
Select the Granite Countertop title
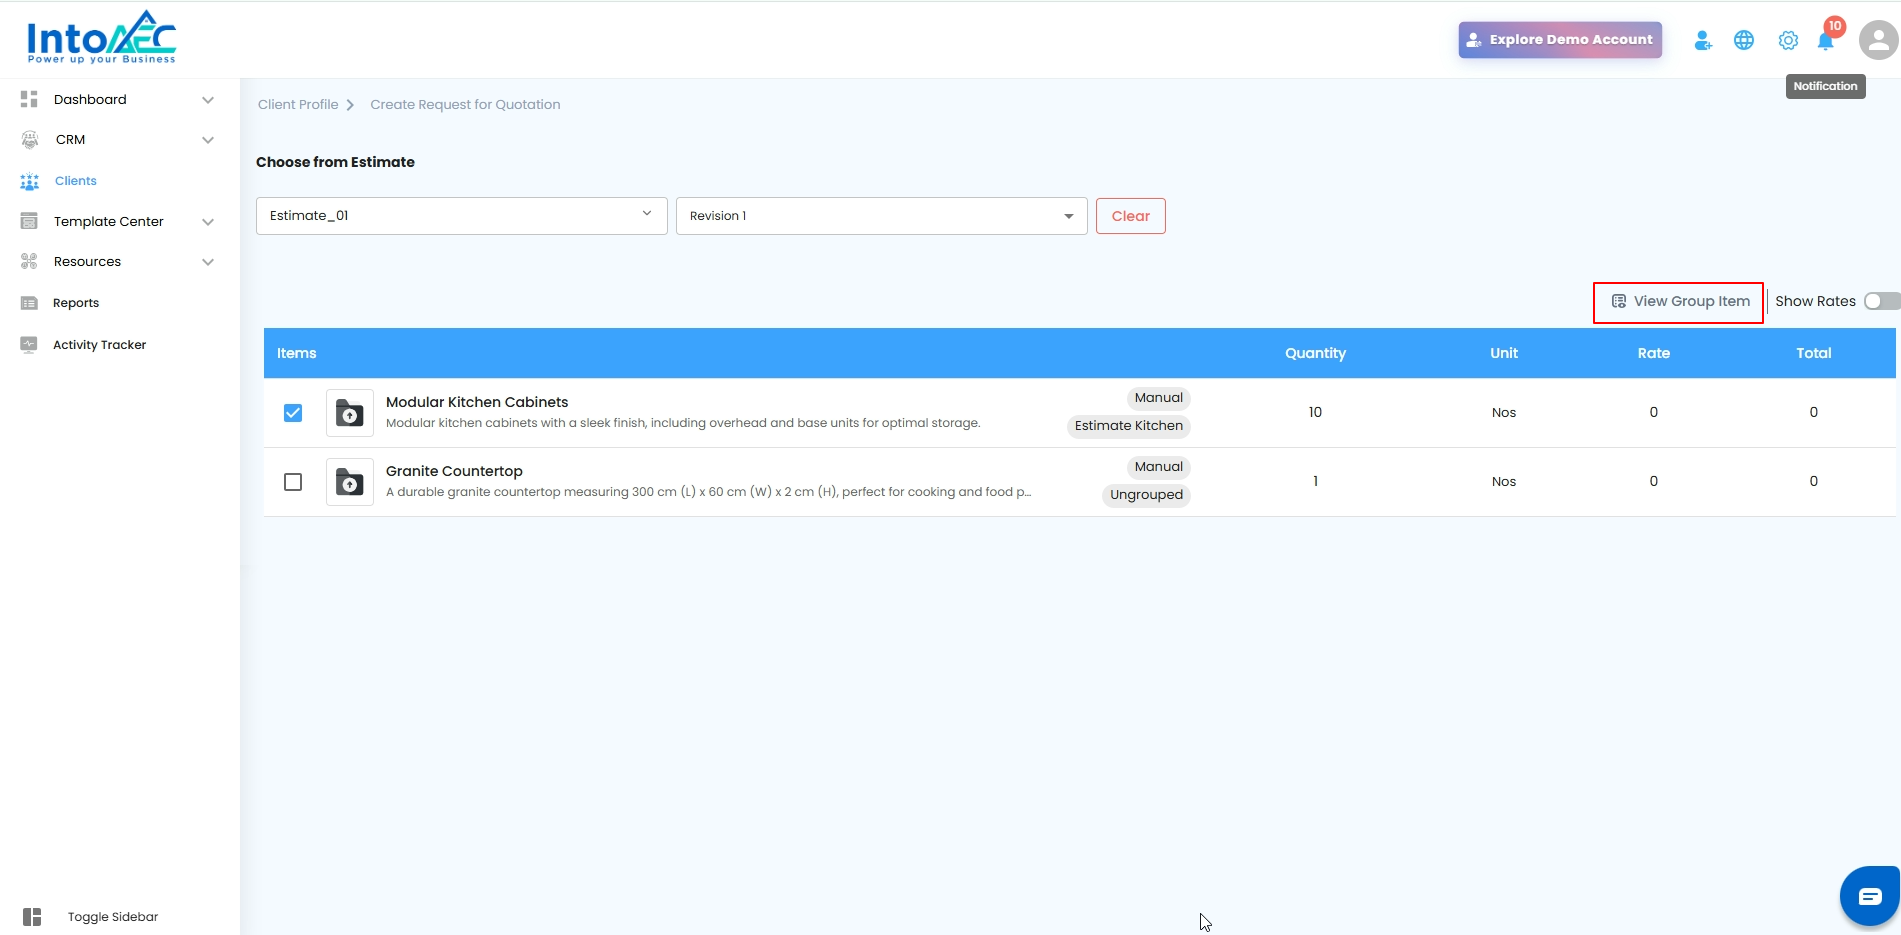pyautogui.click(x=454, y=471)
